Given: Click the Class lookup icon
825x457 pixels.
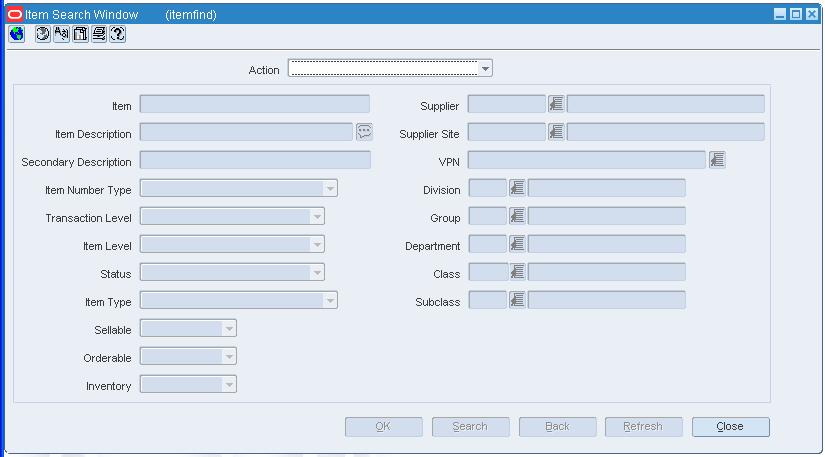Looking at the screenshot, I should tap(517, 272).
